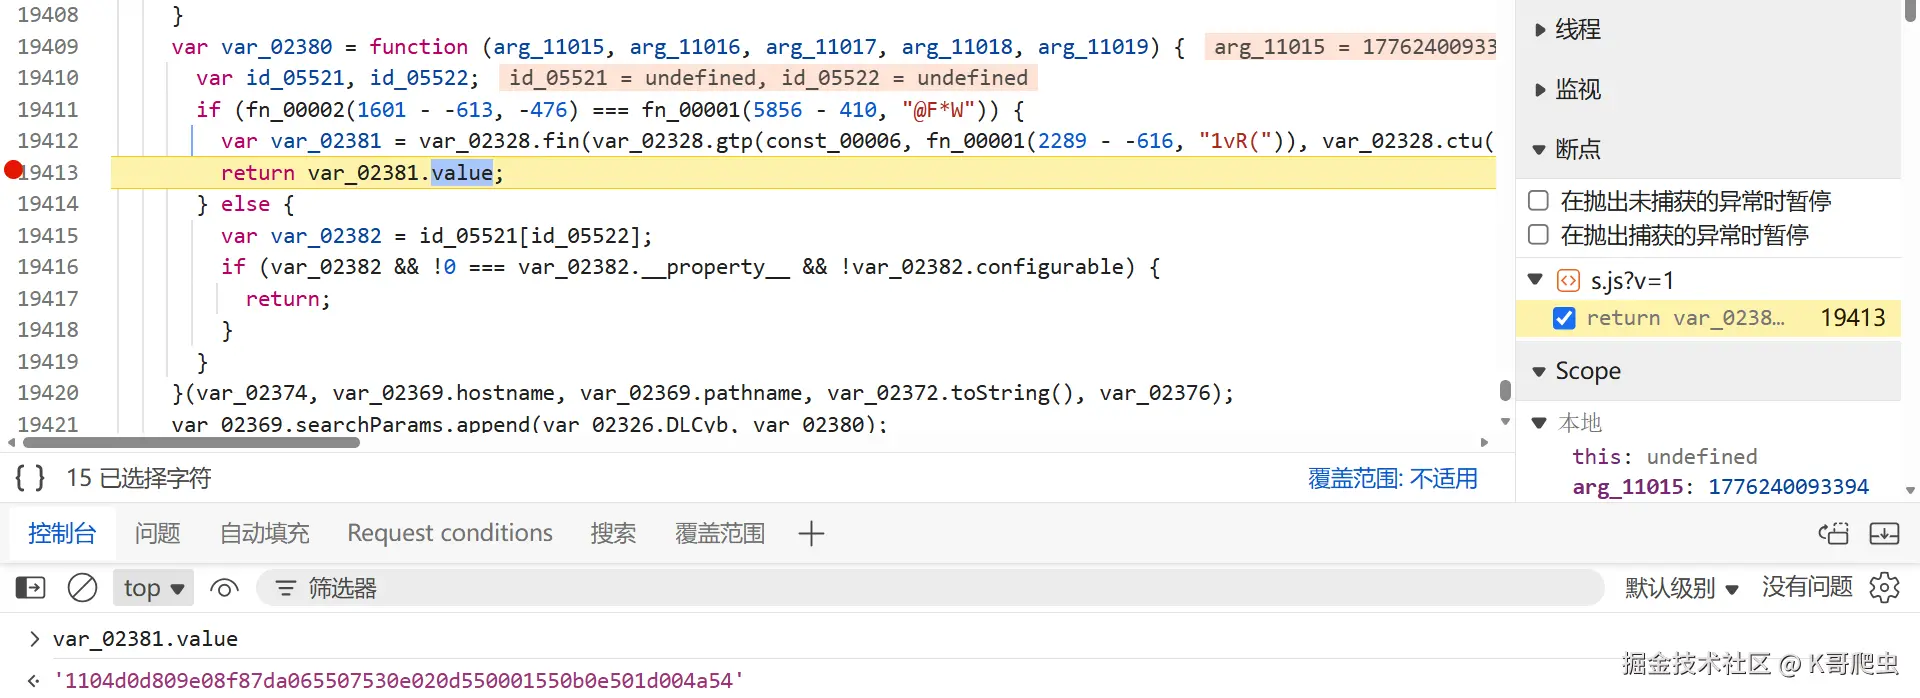The width and height of the screenshot is (1920, 698).
Task: Click the 'return var_0238…' breakpoint entry text
Action: pyautogui.click(x=1685, y=318)
